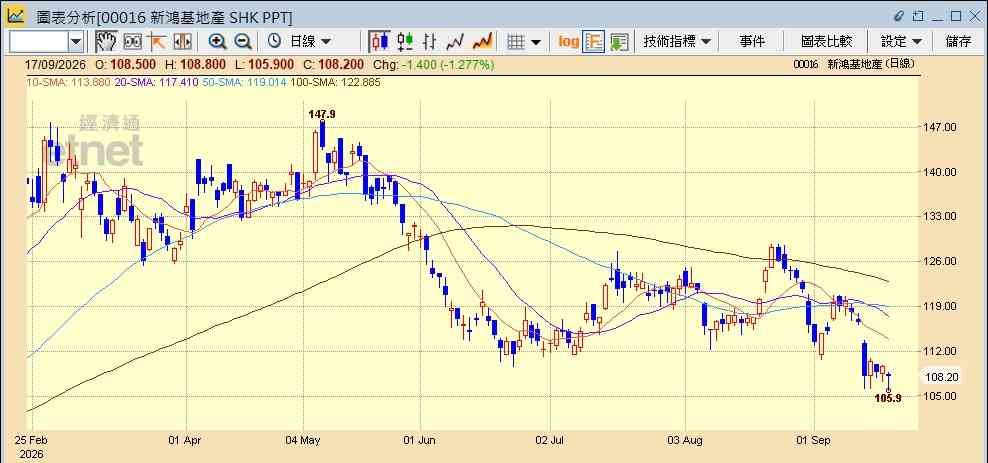Click the 20-SMA legend label
Viewport: 988px width, 463px height.
point(156,82)
